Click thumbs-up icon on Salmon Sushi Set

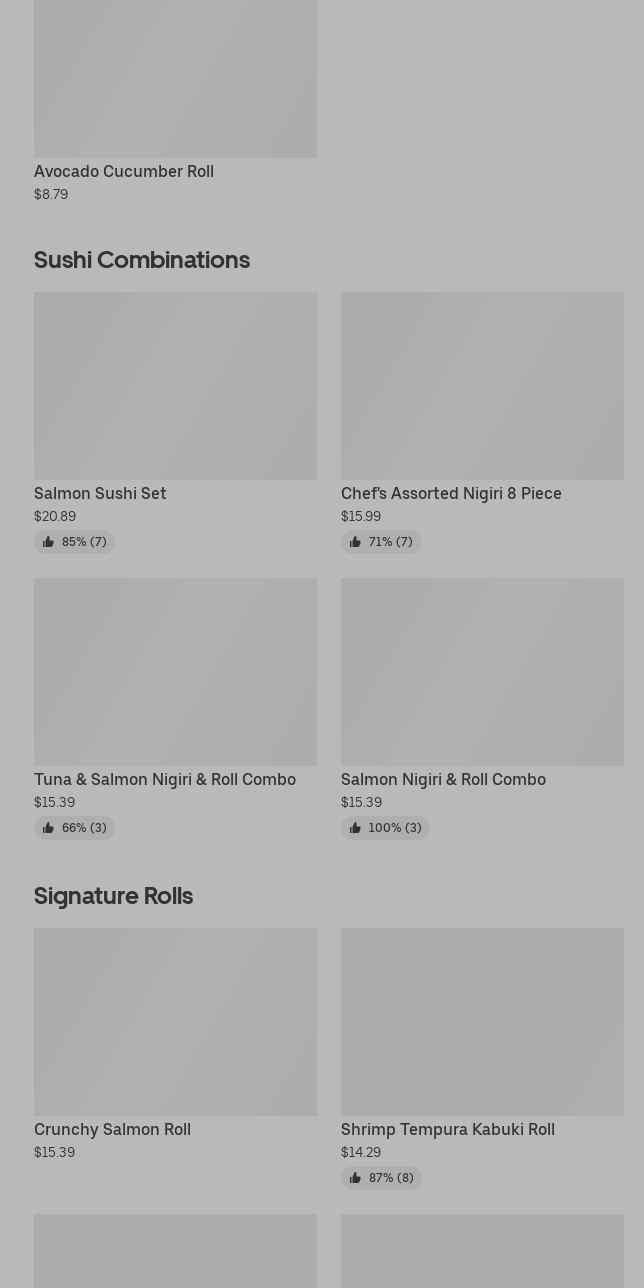(x=48, y=542)
